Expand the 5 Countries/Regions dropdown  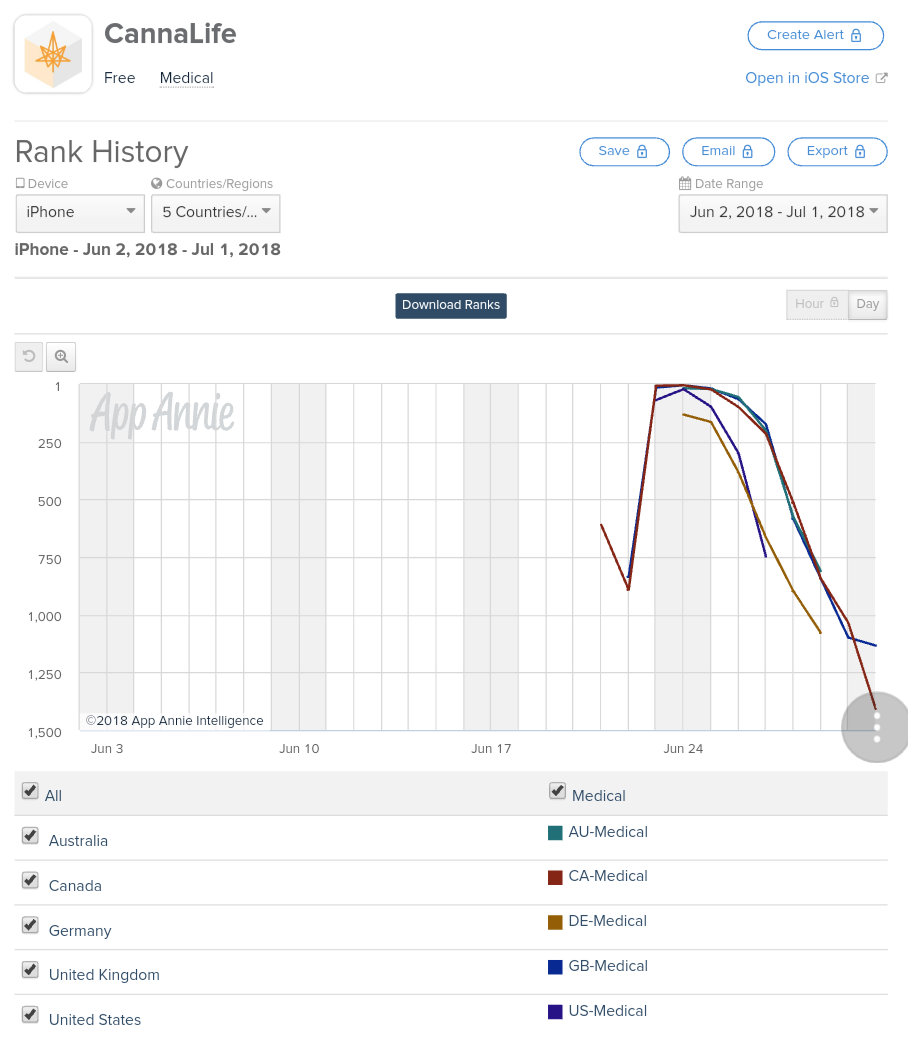215,212
